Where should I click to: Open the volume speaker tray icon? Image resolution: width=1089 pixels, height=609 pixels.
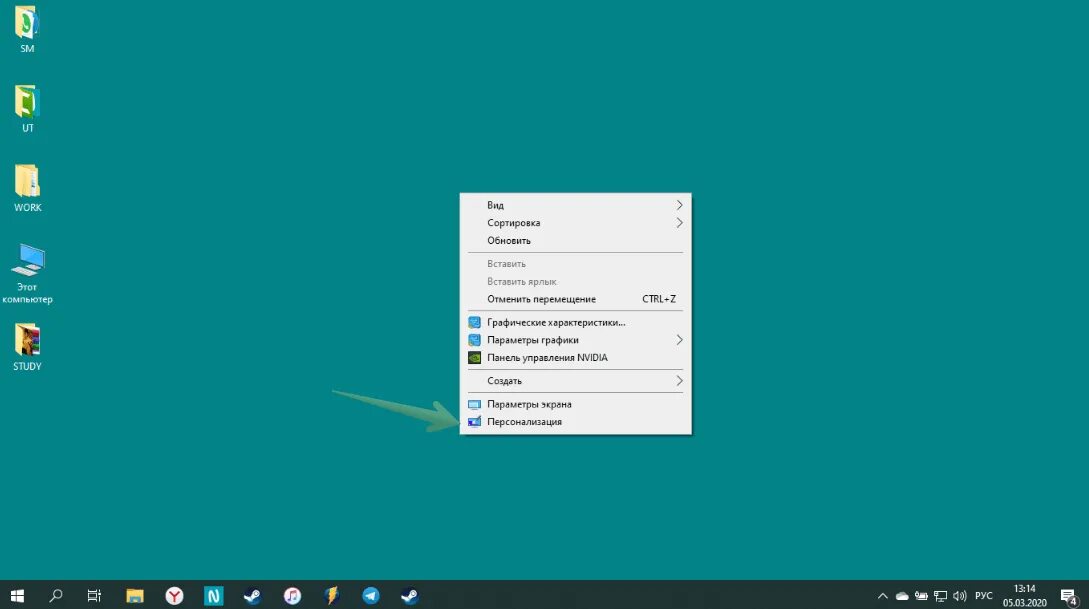(x=960, y=596)
